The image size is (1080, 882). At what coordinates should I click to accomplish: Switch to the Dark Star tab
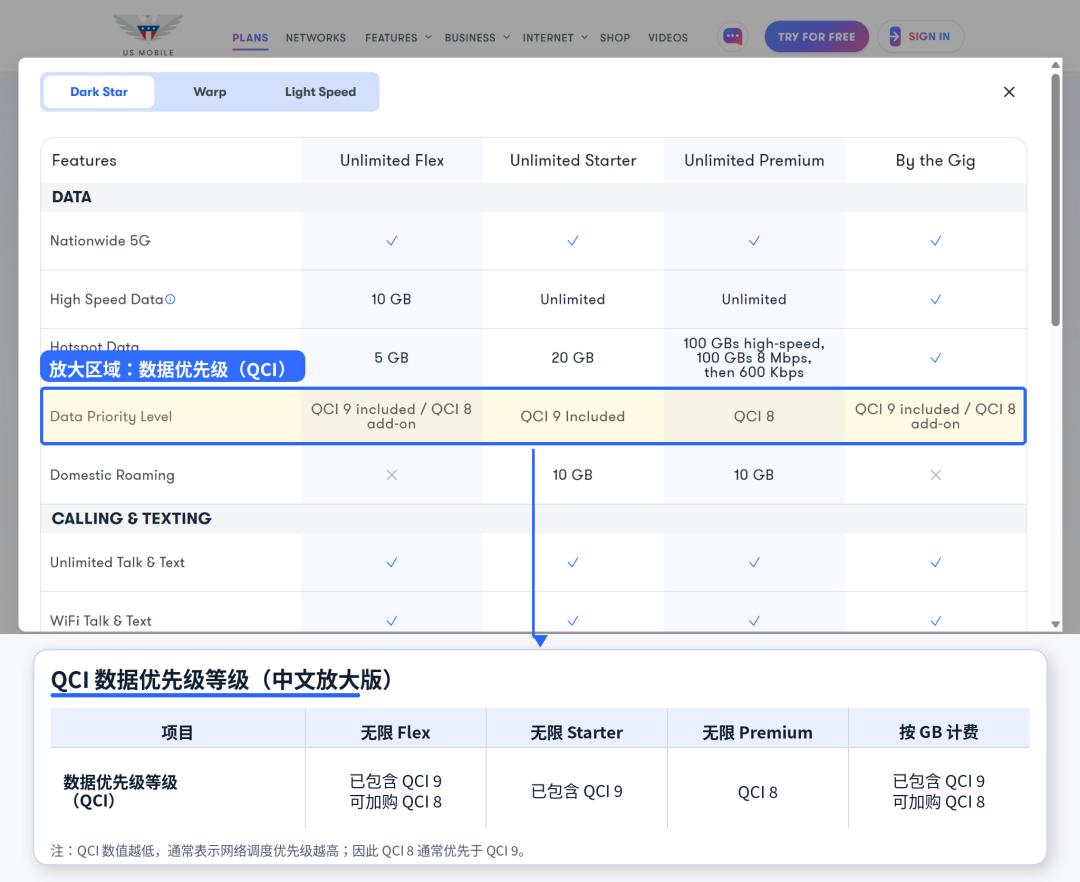[99, 92]
